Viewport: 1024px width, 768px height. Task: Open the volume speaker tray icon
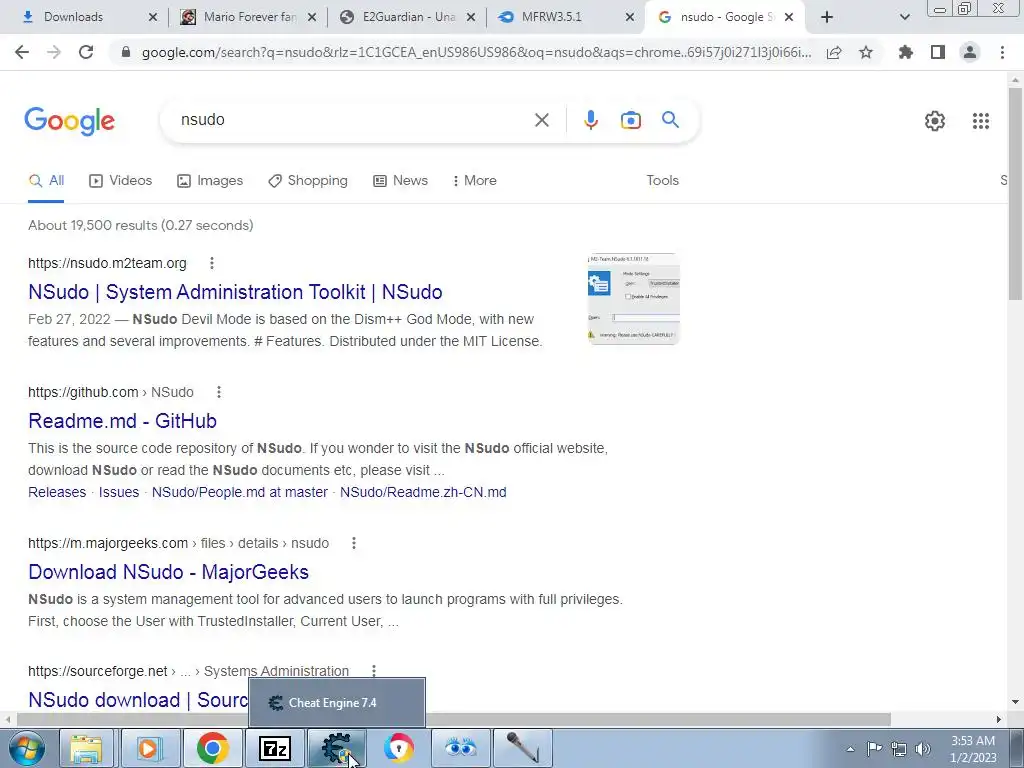pyautogui.click(x=923, y=749)
